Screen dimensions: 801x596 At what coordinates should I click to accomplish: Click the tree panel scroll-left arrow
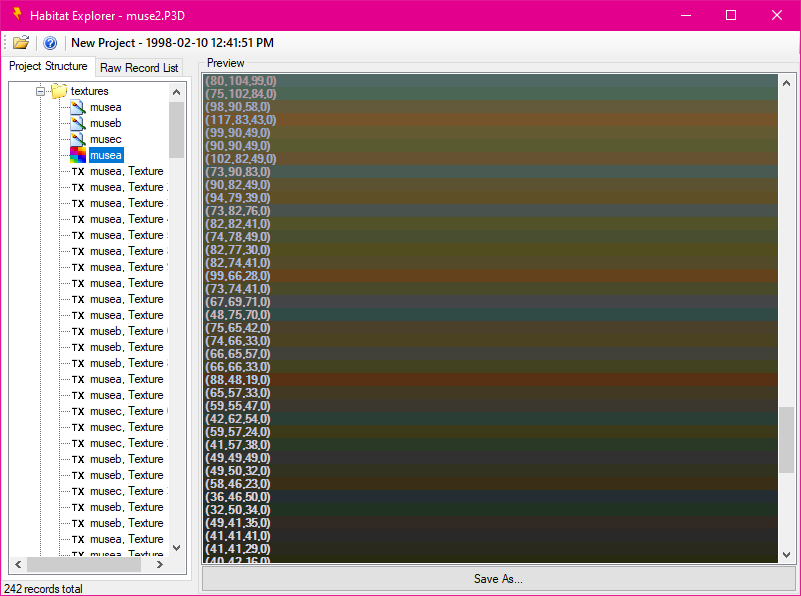(x=18, y=564)
